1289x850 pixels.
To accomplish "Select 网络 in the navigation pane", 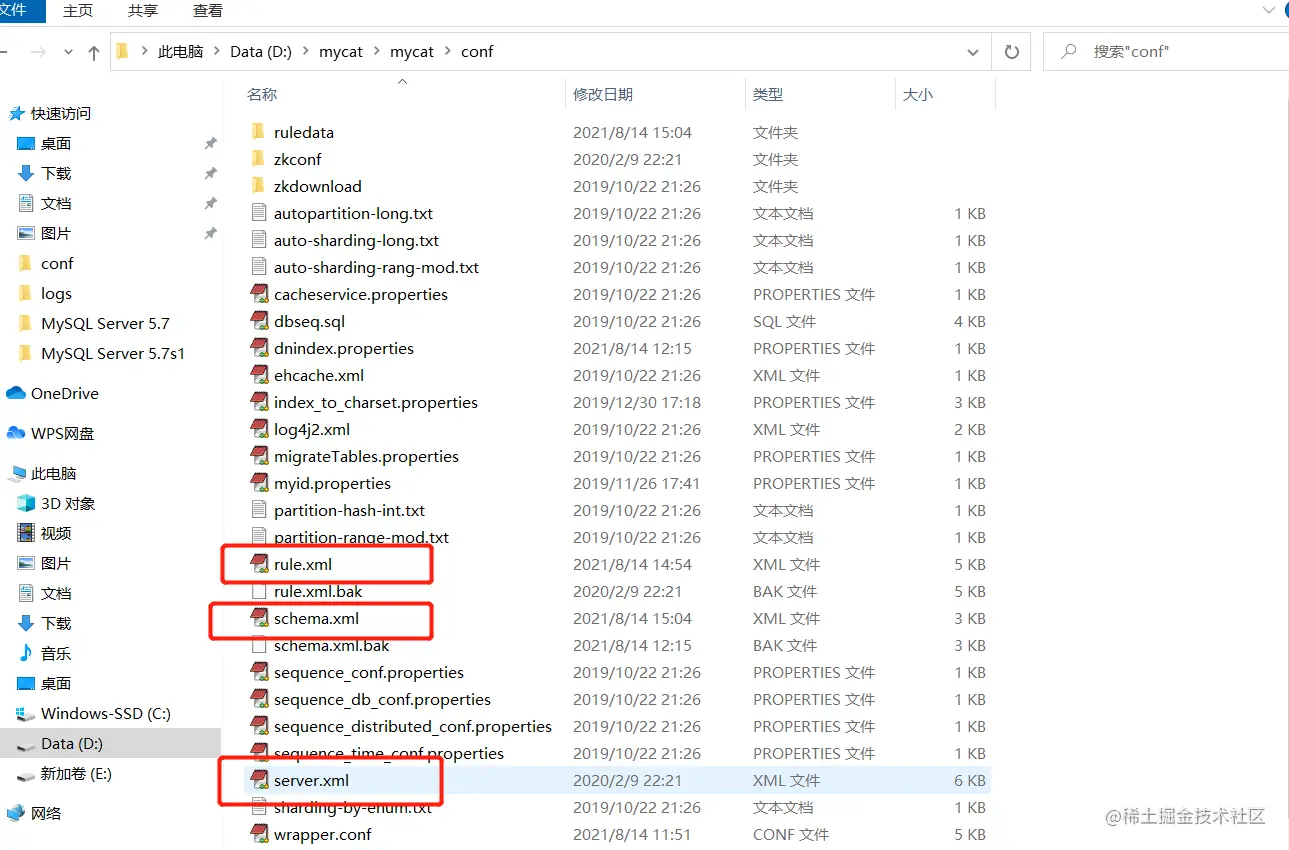I will 46,813.
